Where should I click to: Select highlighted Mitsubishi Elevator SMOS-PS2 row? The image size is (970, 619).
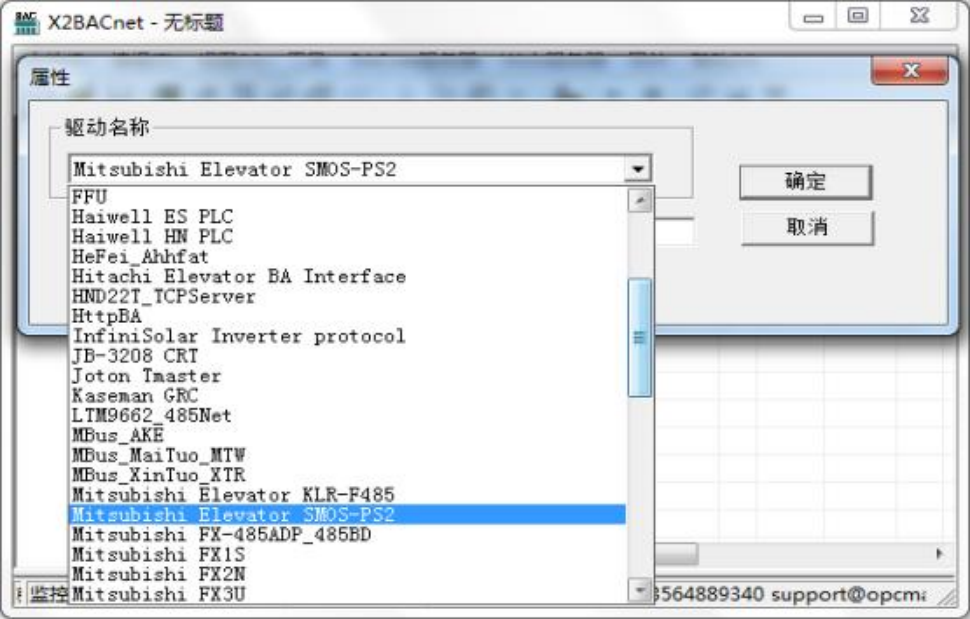tap(347, 514)
